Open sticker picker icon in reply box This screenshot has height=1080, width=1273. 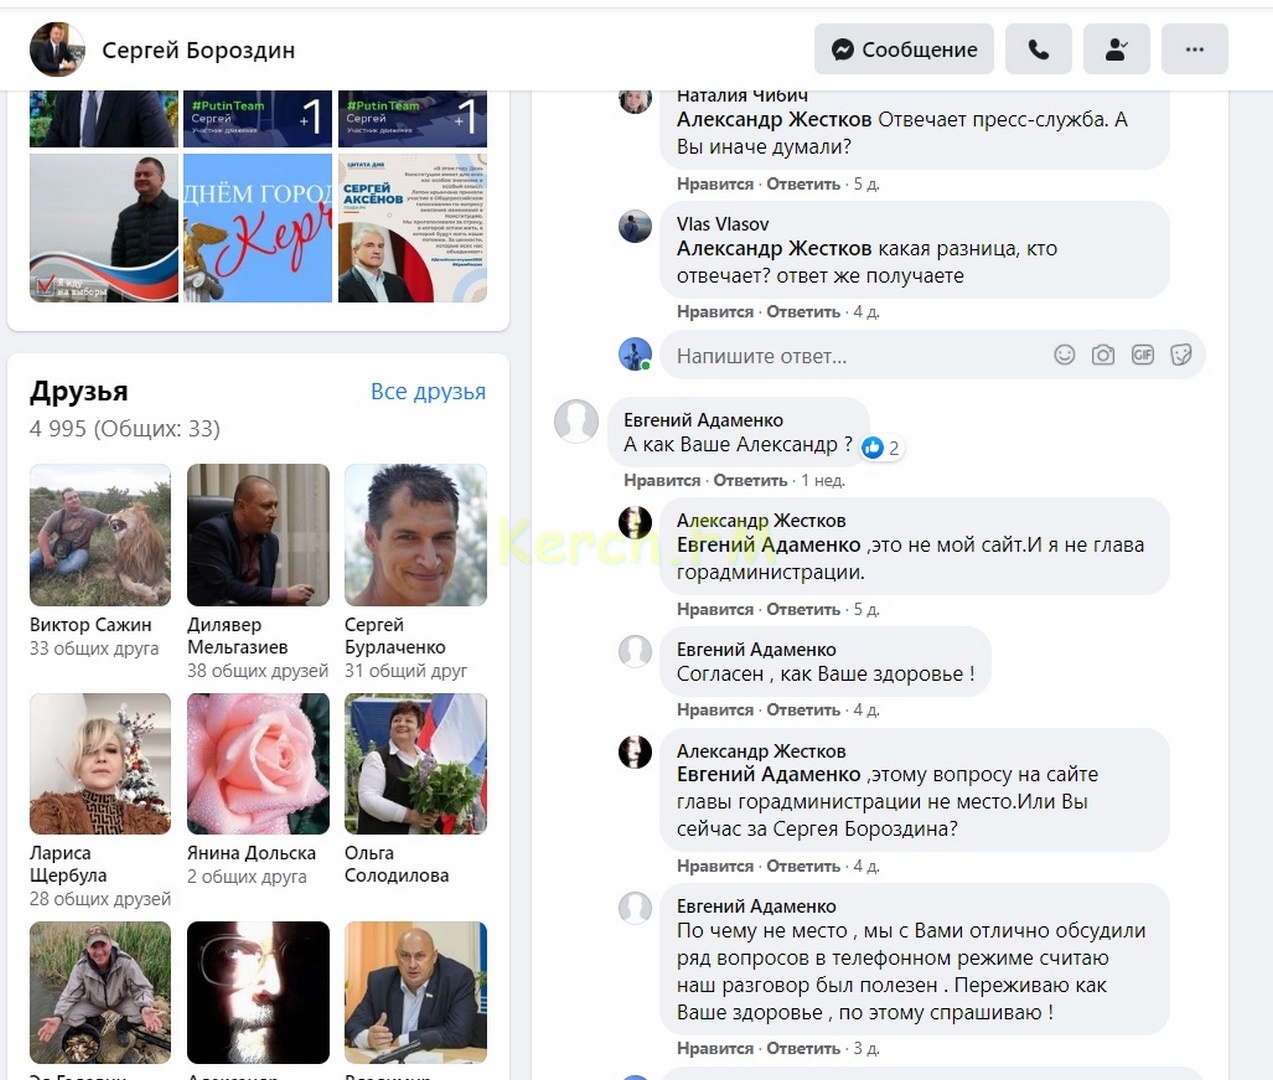[x=1181, y=355]
